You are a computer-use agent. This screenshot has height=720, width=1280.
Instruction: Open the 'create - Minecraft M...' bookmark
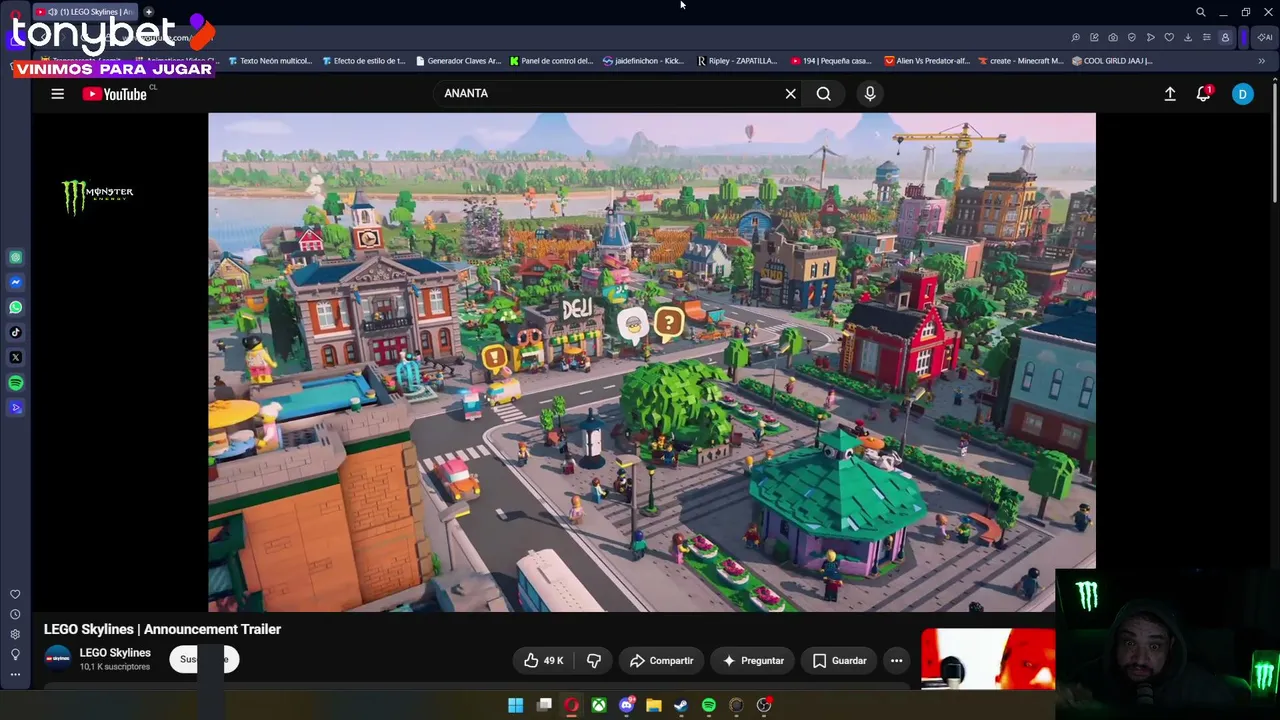1021,61
